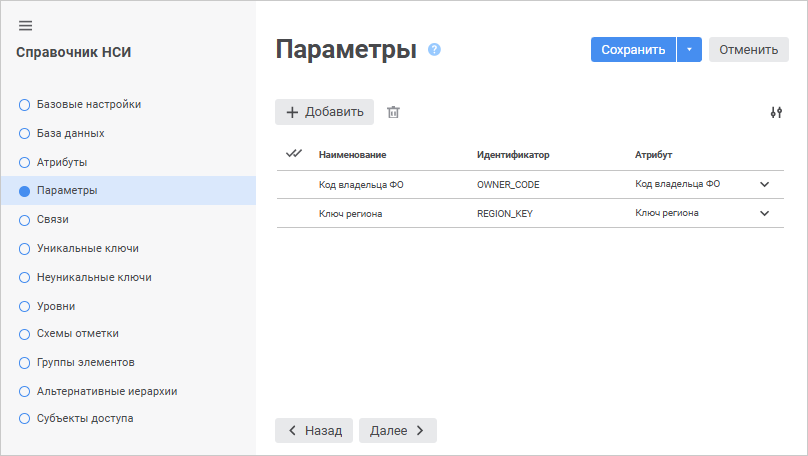
Task: Edit the OWNER_CODE identifier cell
Action: [509, 185]
